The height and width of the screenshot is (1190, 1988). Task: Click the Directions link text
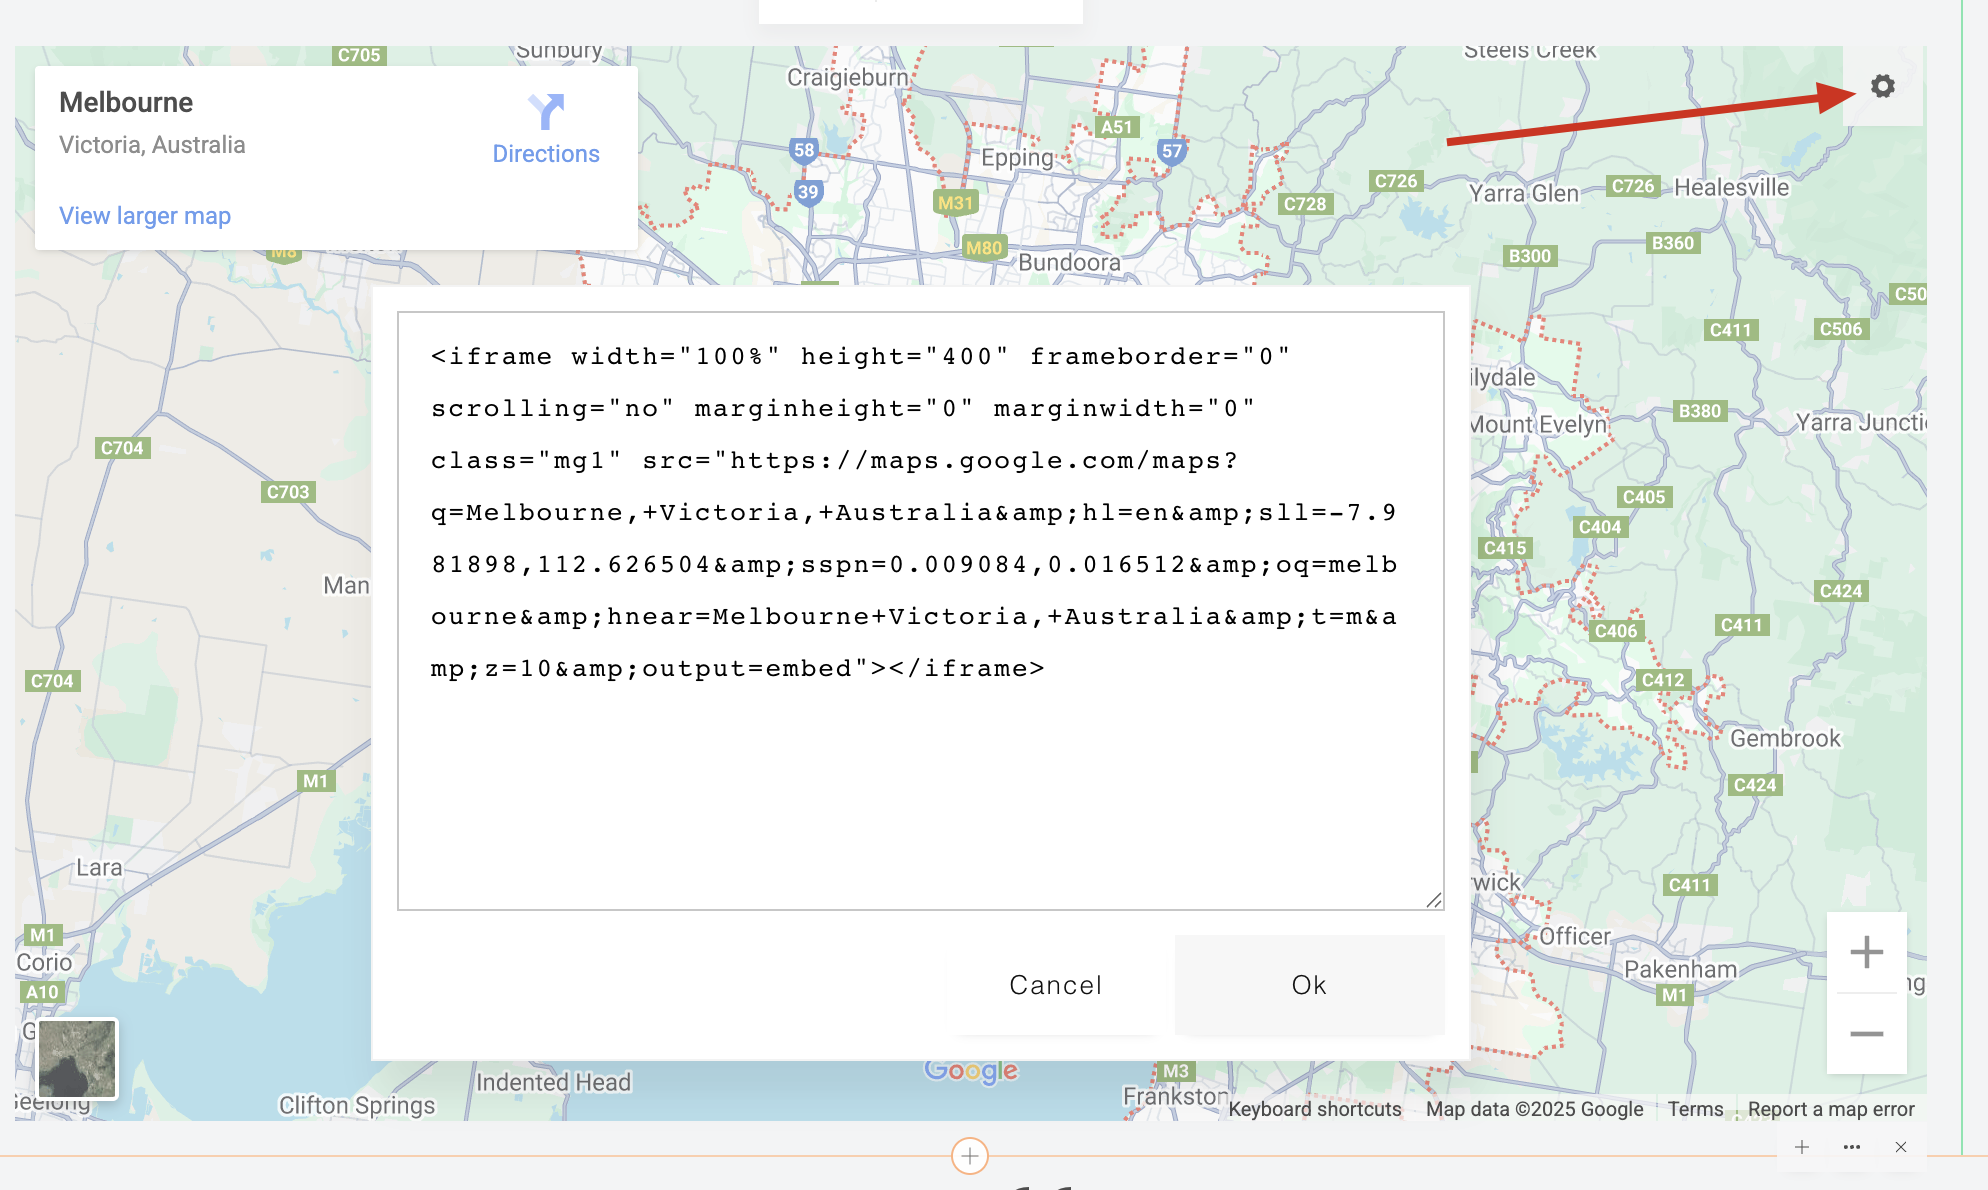(546, 154)
